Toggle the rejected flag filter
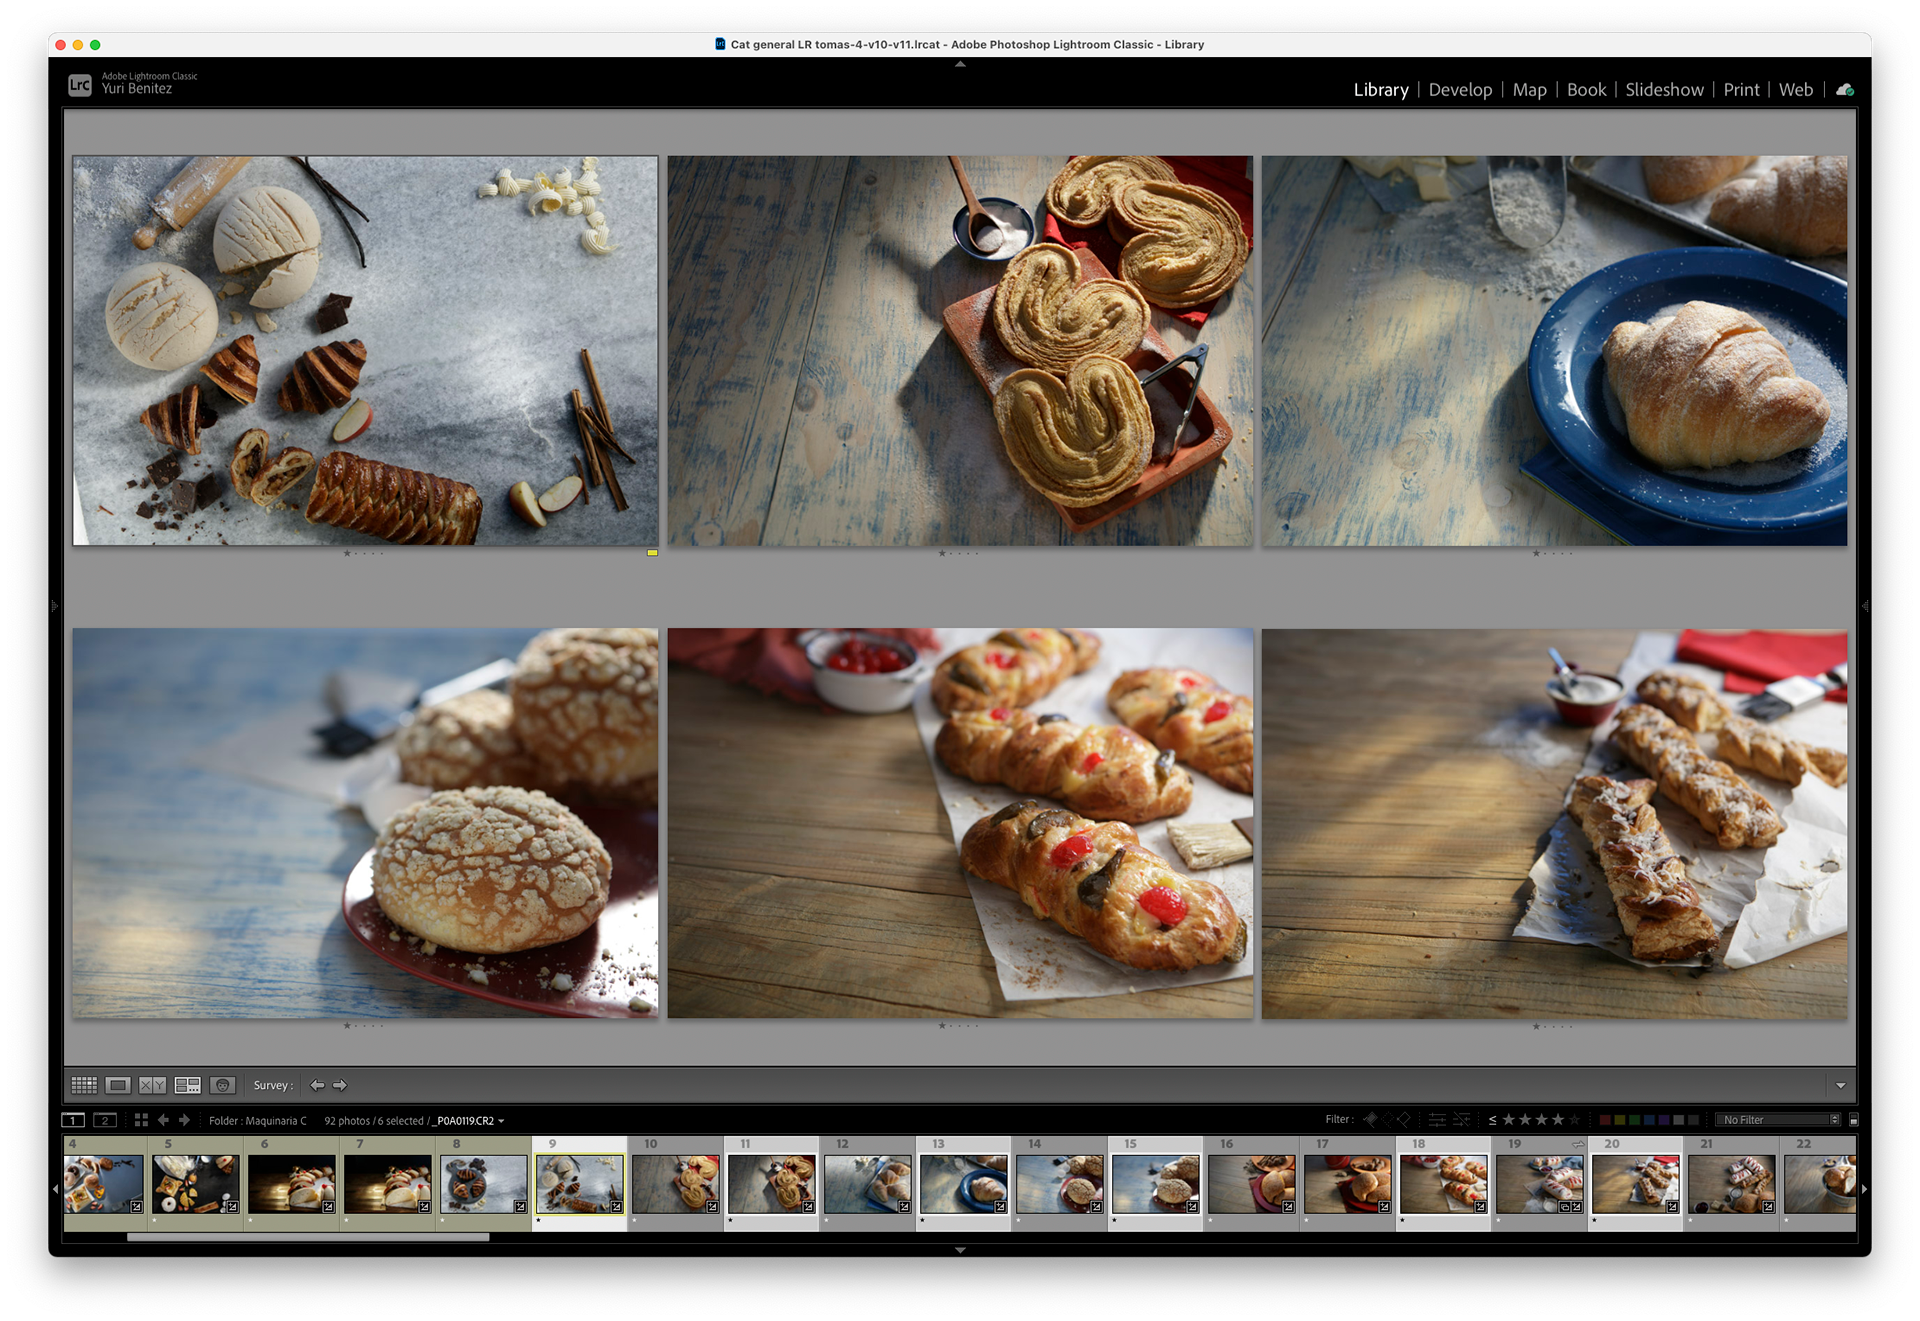This screenshot has height=1321, width=1920. coord(1404,1120)
